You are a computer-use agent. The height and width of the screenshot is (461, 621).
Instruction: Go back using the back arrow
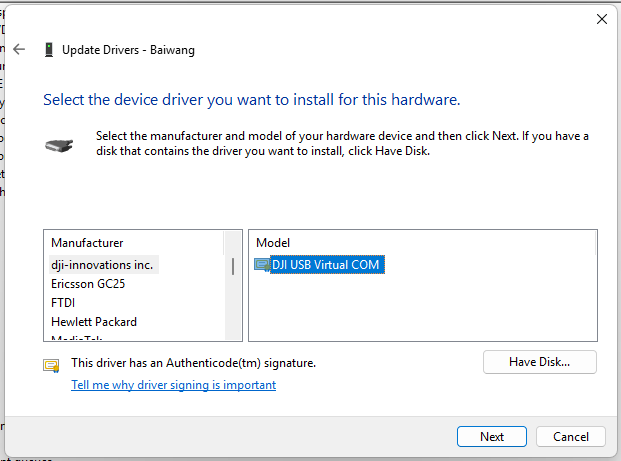(19, 50)
